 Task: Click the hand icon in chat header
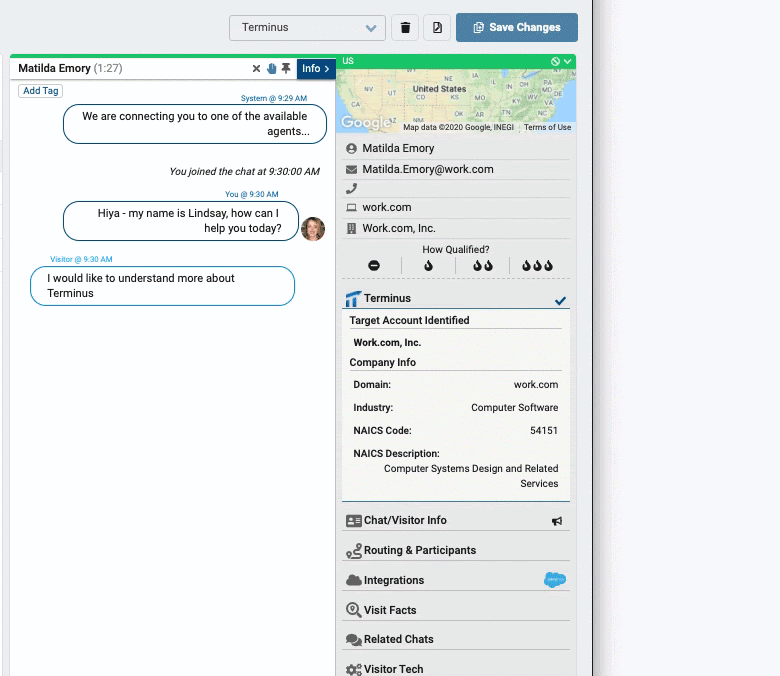click(x=271, y=69)
